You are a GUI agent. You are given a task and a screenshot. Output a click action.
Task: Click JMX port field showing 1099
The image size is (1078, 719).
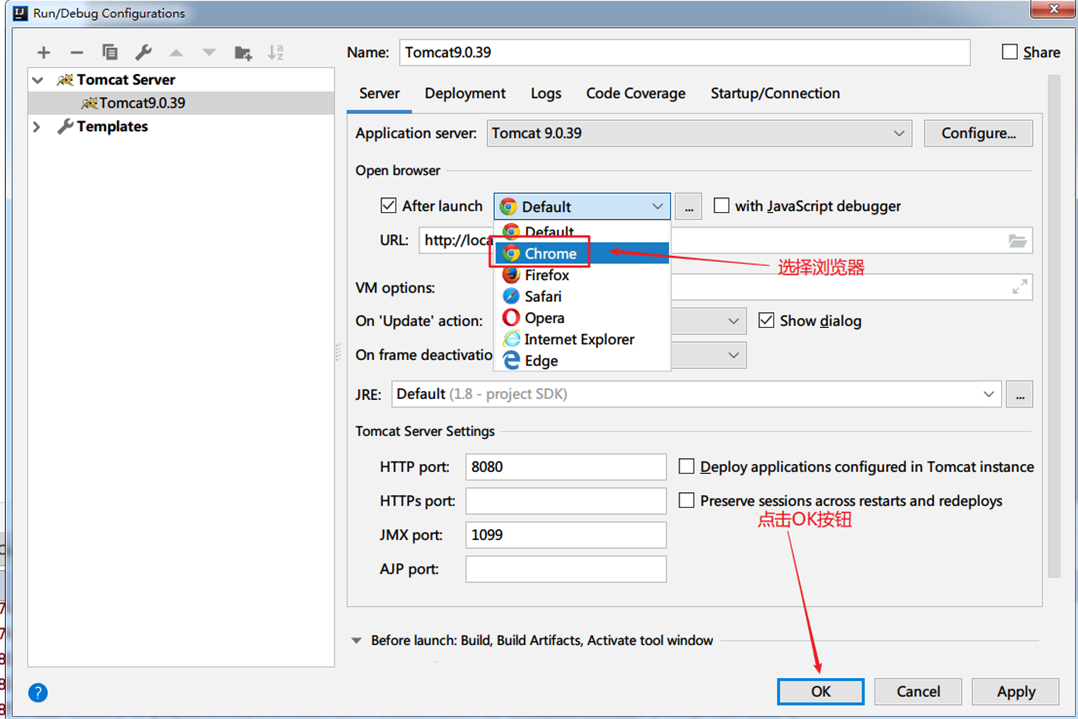[566, 535]
